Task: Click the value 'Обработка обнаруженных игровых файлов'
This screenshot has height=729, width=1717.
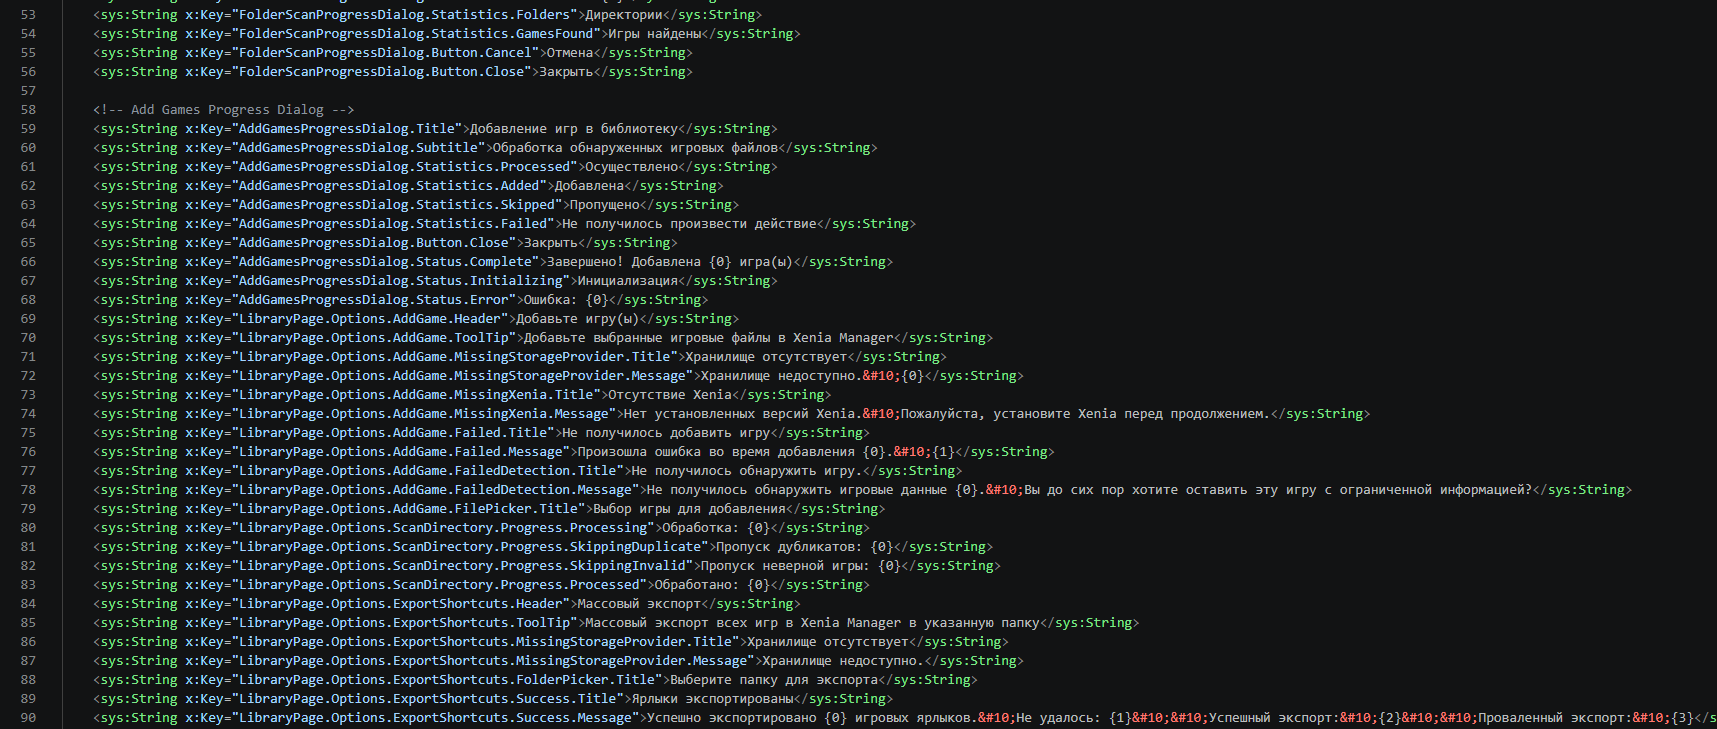Action: pyautogui.click(x=636, y=148)
